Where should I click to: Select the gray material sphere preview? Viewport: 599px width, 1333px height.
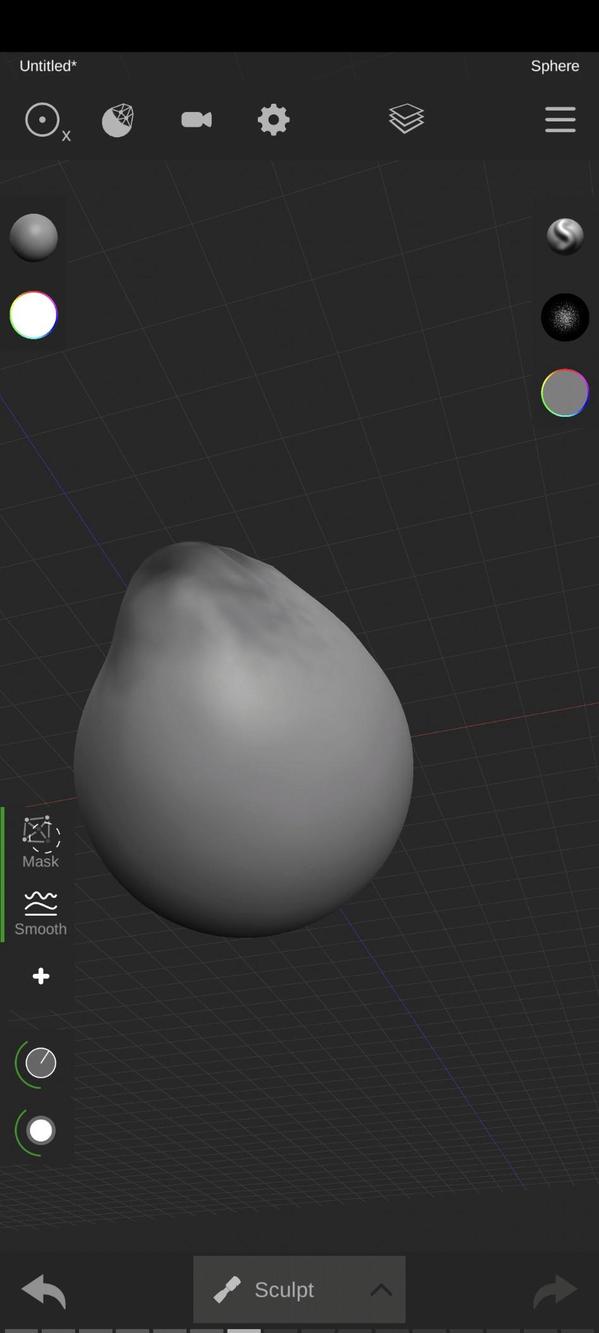point(34,237)
